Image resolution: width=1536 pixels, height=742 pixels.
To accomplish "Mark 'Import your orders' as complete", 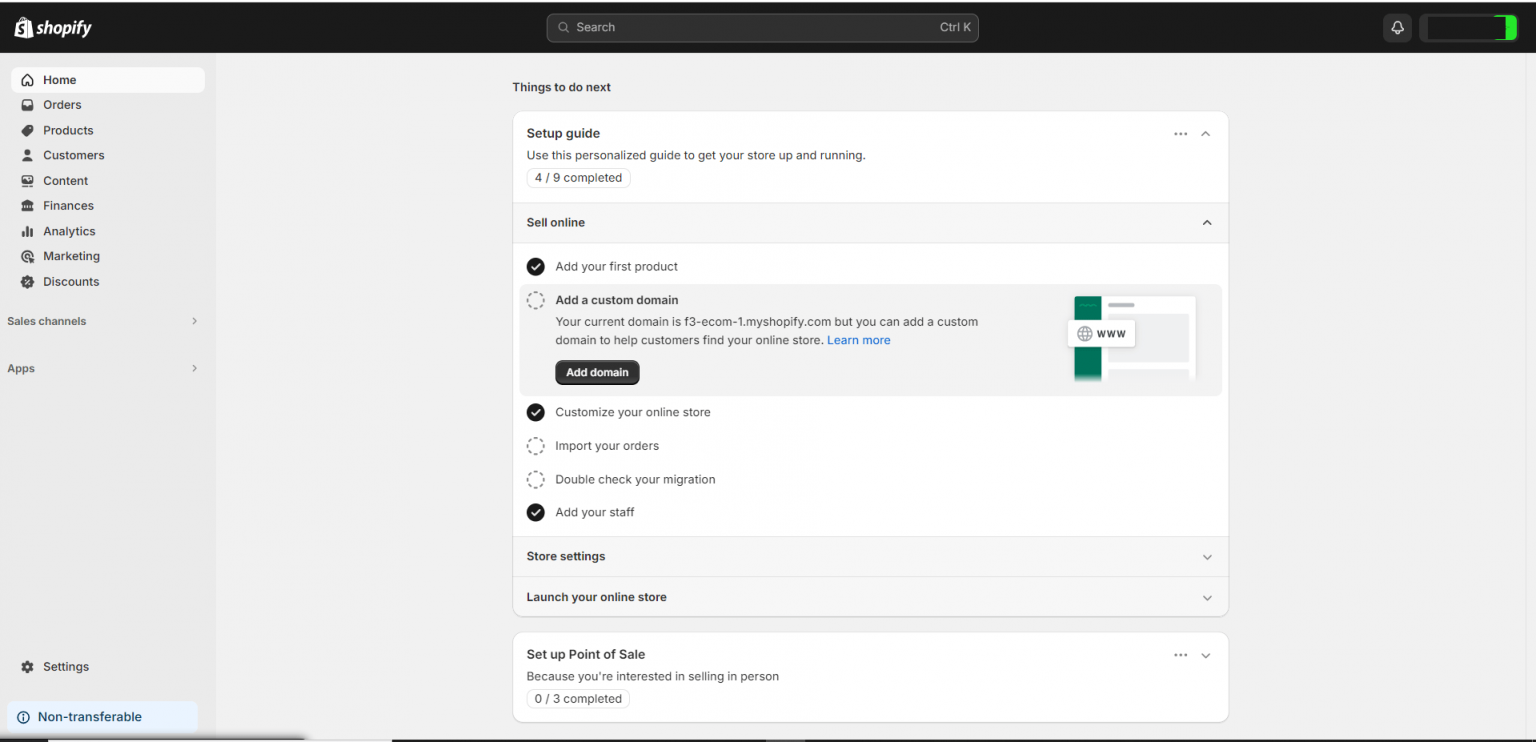I will [x=536, y=445].
